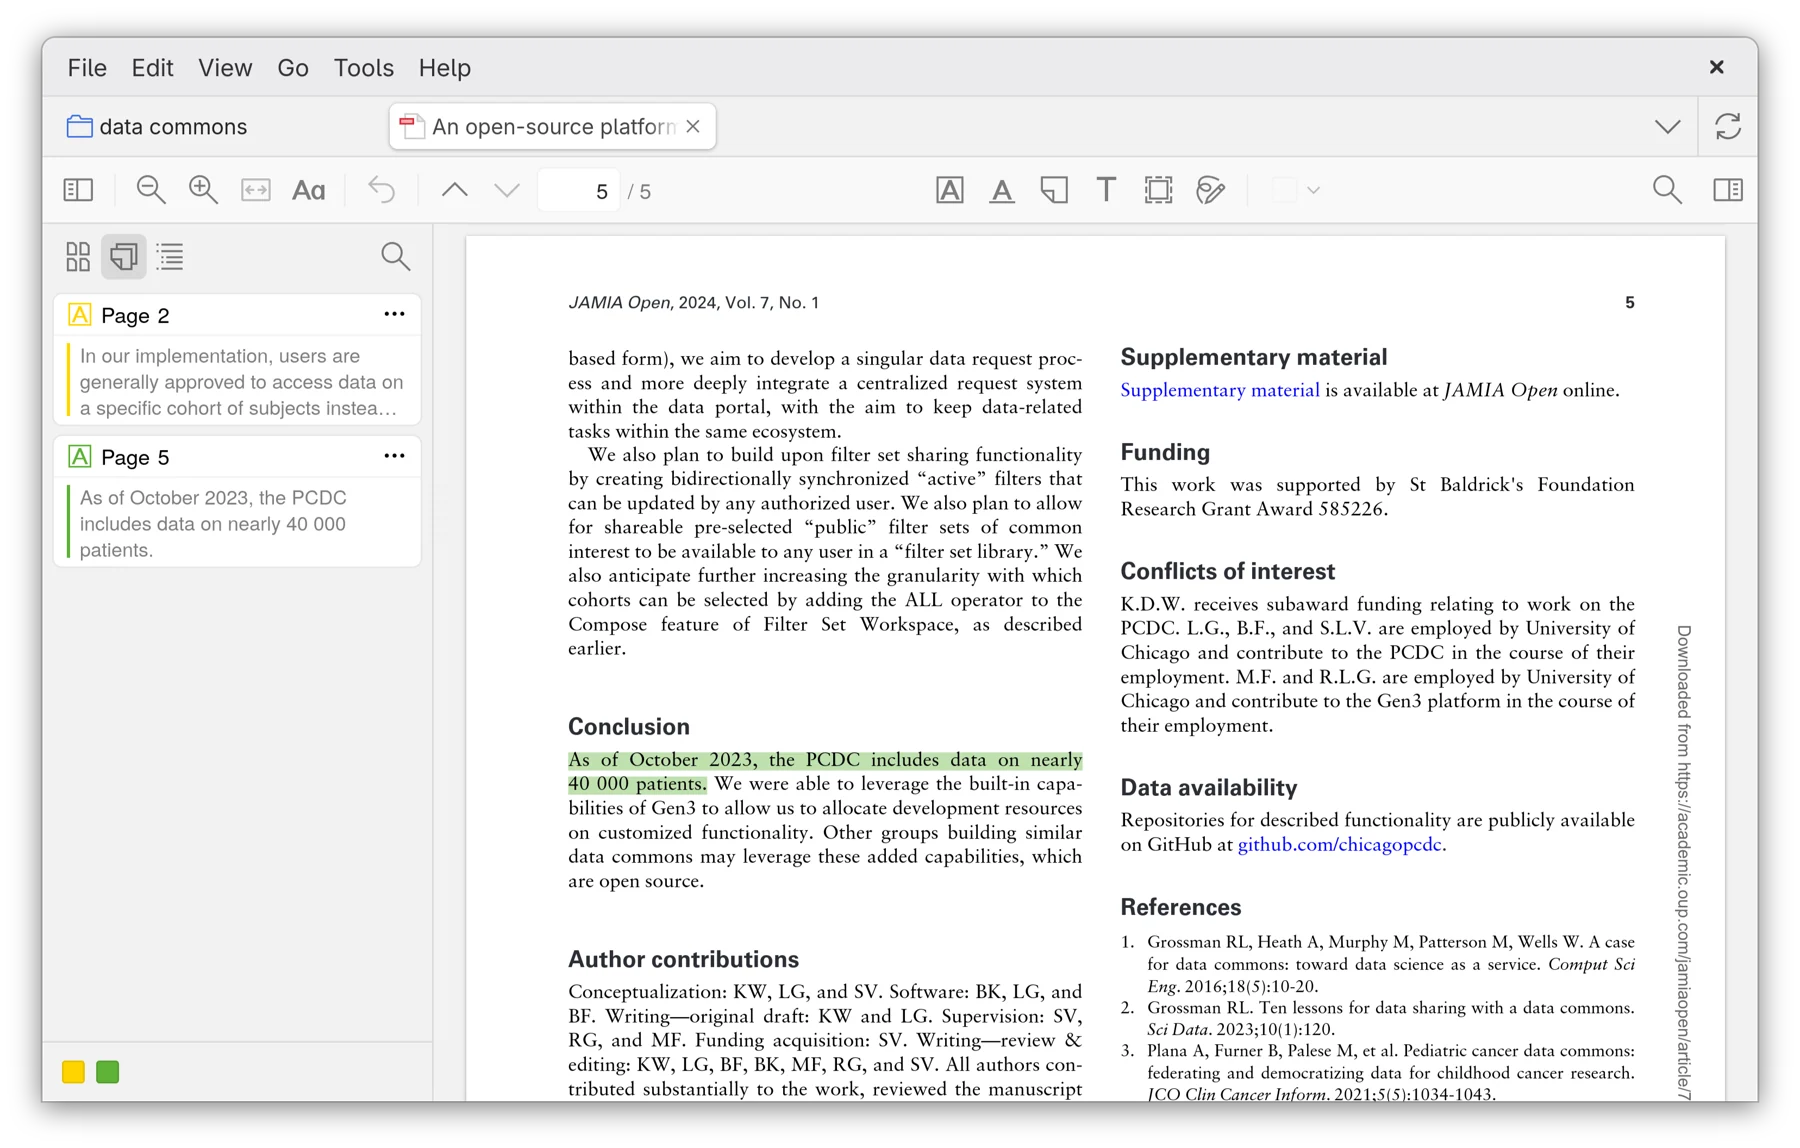Viewport: 1800px width, 1148px height.
Task: Select the area selection tool
Action: pyautogui.click(x=1158, y=190)
